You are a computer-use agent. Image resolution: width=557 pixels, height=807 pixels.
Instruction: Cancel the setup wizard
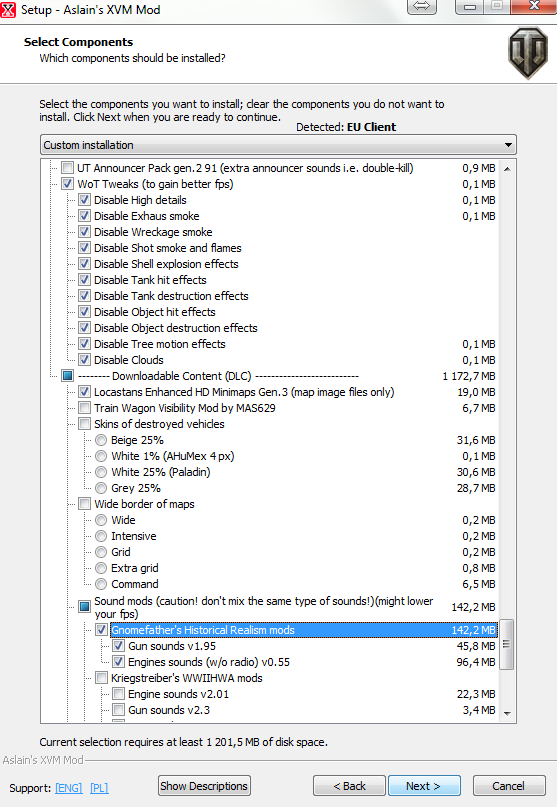coord(509,786)
